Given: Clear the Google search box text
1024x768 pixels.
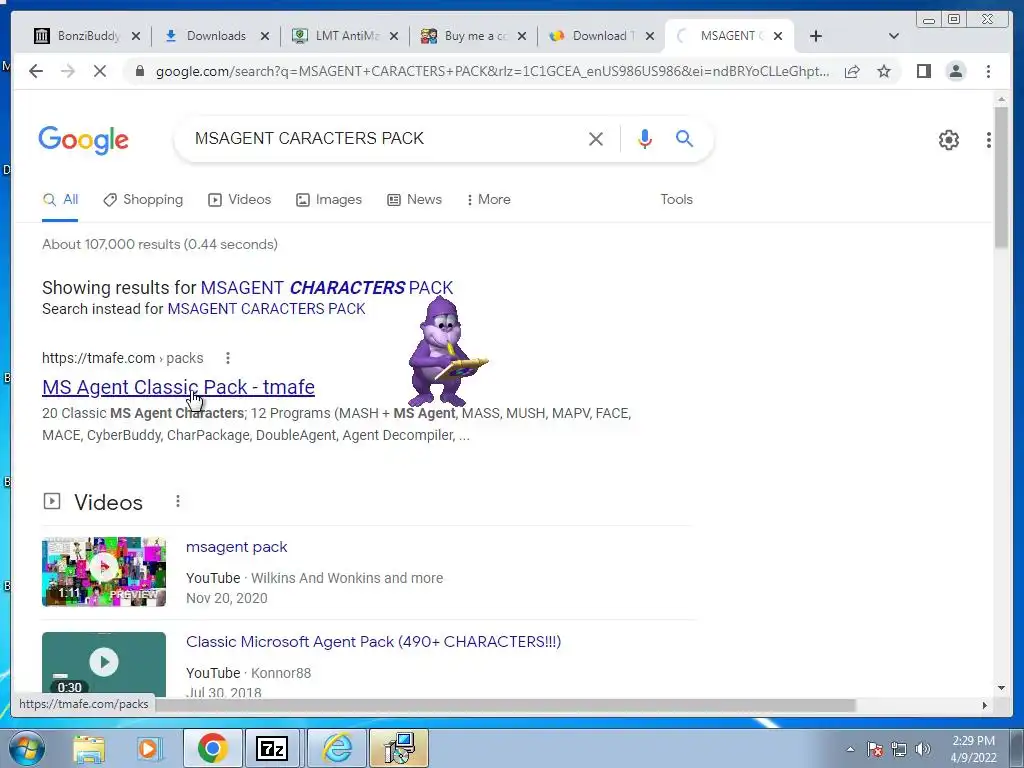Looking at the screenshot, I should coord(596,138).
